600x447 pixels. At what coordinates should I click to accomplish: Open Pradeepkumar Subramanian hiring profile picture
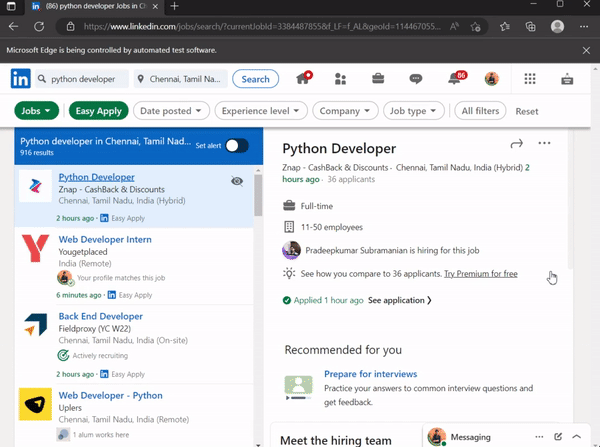pyautogui.click(x=292, y=250)
